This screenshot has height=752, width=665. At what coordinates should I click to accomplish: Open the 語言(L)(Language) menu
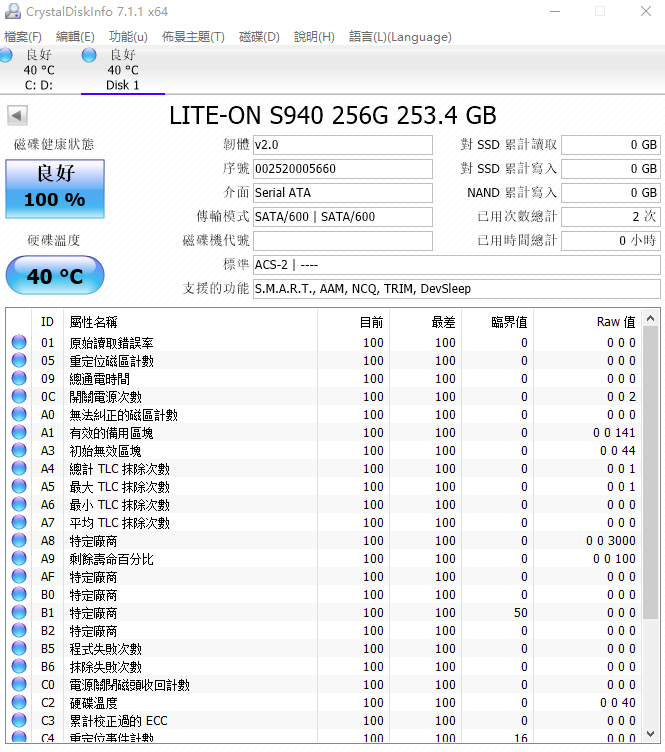(400, 36)
